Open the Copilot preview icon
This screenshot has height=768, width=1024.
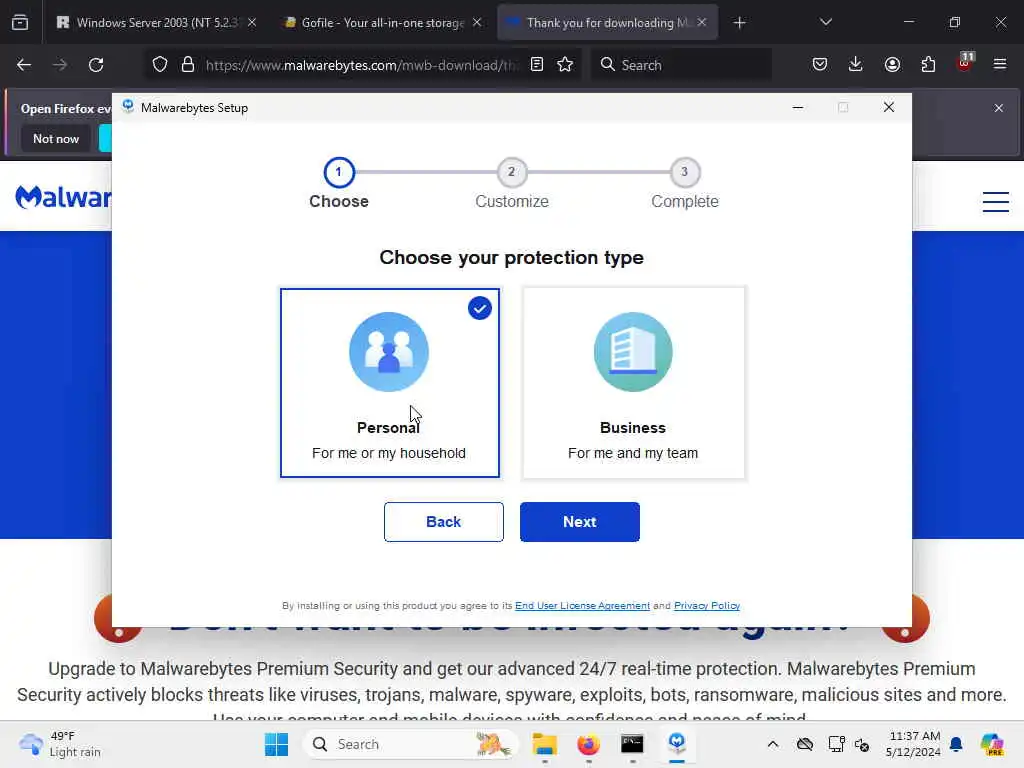(x=992, y=744)
